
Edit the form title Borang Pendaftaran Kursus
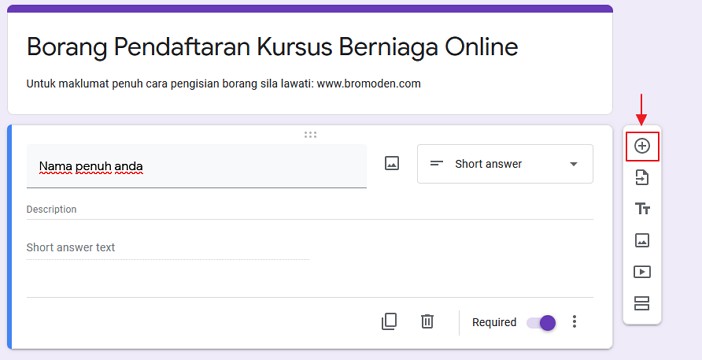272,47
